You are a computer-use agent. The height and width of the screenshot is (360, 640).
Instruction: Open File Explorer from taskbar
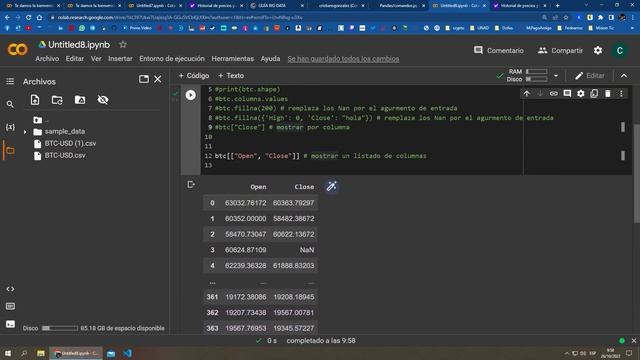point(41,353)
